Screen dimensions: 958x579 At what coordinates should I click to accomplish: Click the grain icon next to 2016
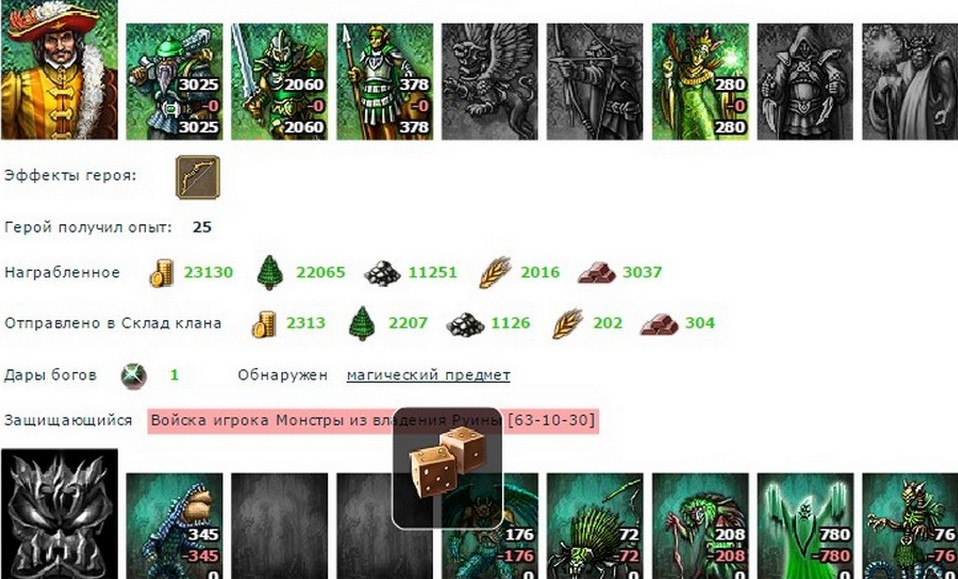point(495,272)
